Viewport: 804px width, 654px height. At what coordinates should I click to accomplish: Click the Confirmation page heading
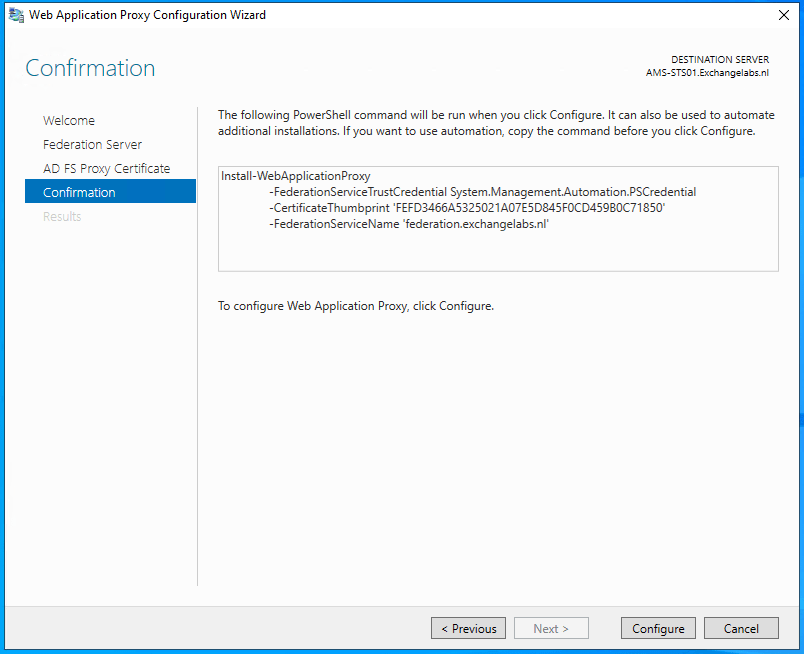click(x=90, y=68)
